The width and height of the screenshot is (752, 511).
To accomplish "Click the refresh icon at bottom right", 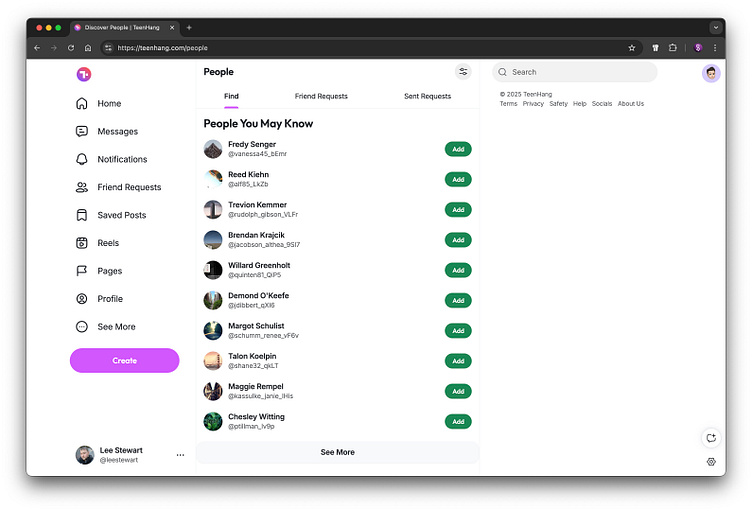I will [x=711, y=437].
